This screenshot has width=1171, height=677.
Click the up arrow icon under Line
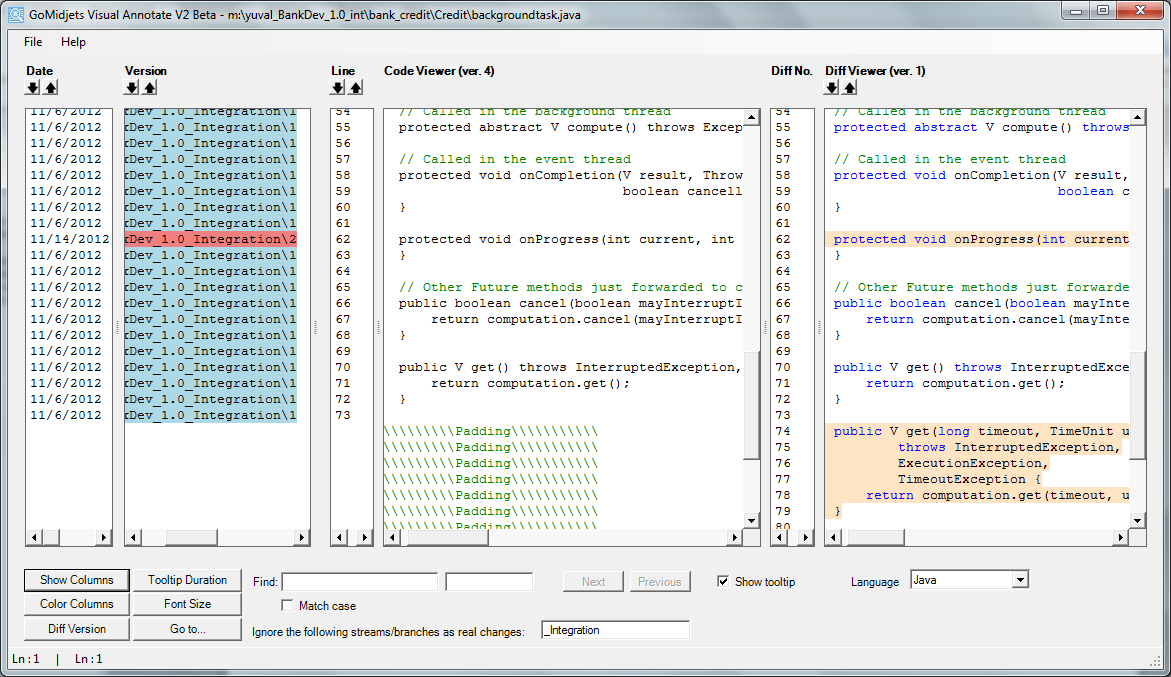(x=357, y=88)
